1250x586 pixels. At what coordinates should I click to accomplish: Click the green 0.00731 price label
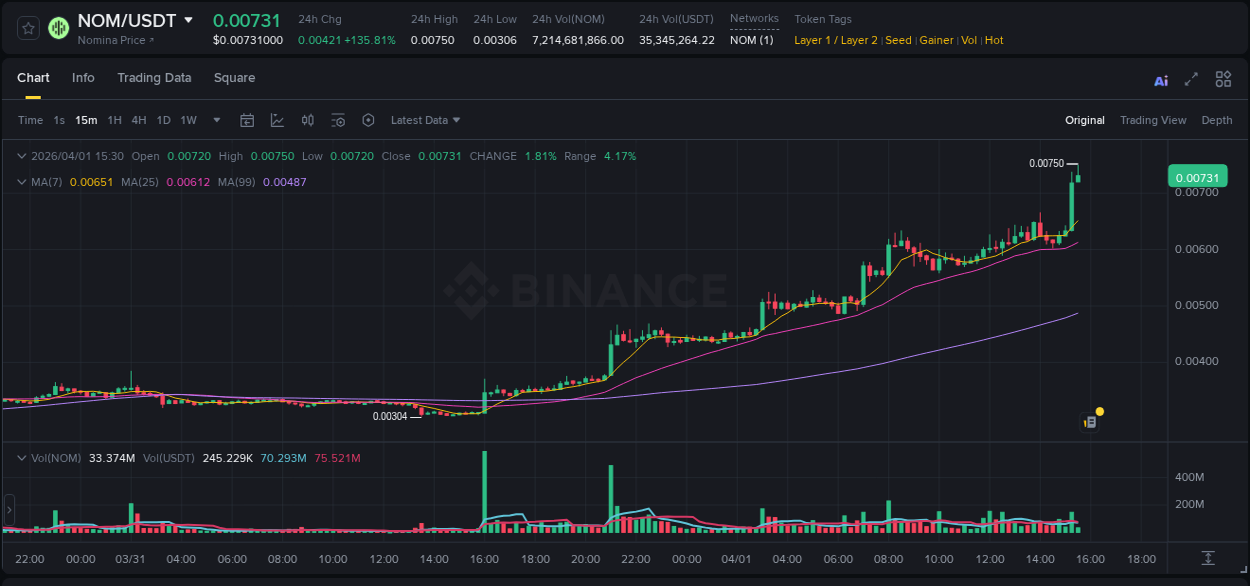coord(1199,174)
